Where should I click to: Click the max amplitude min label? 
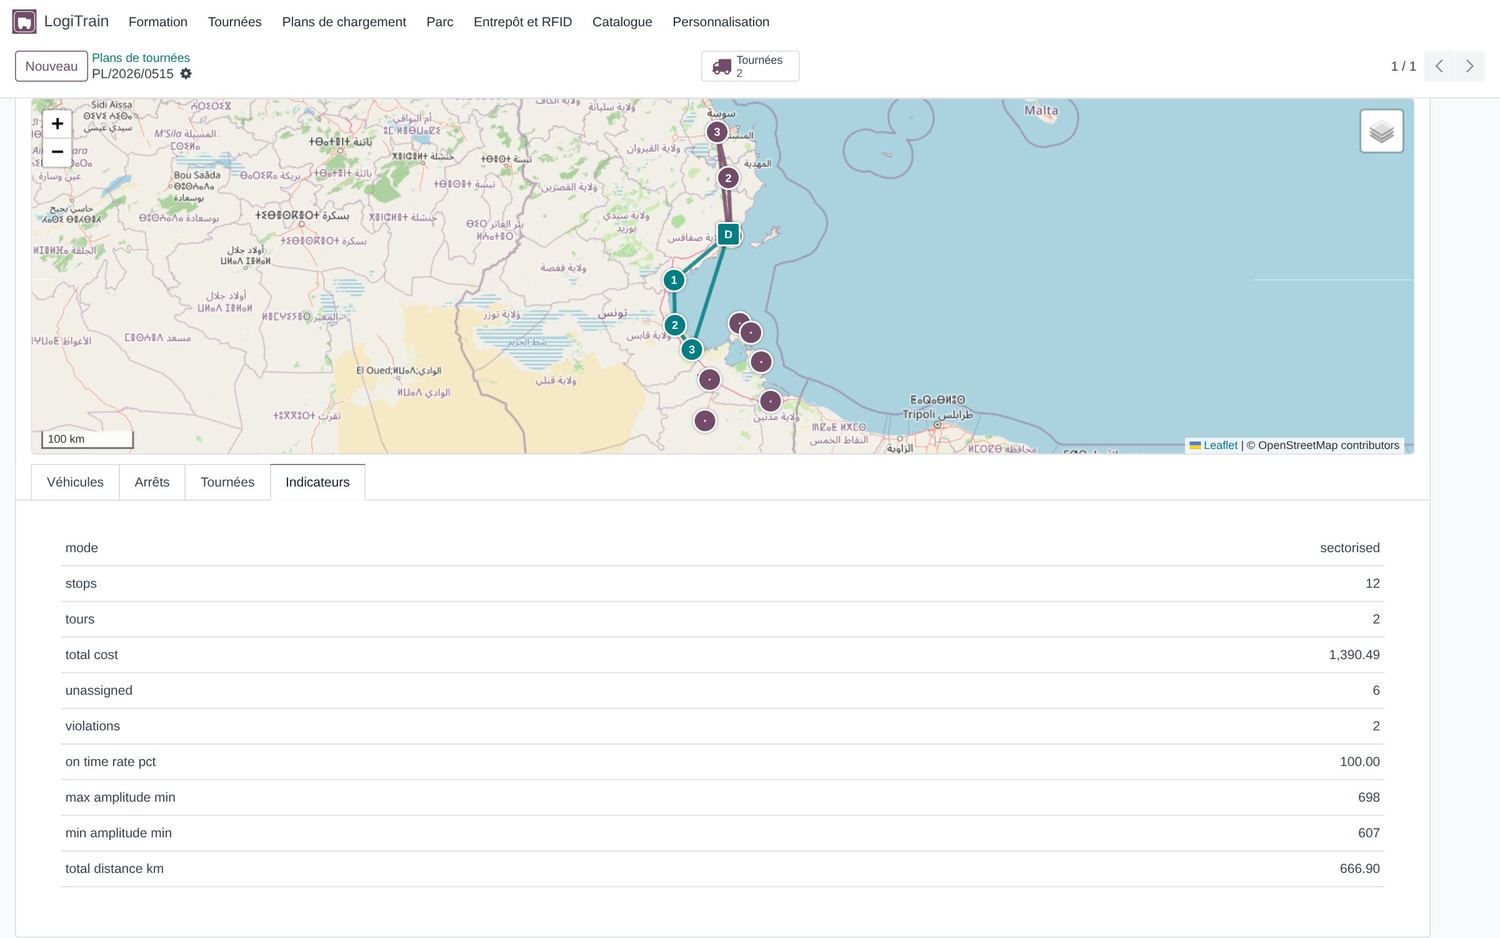click(x=120, y=798)
